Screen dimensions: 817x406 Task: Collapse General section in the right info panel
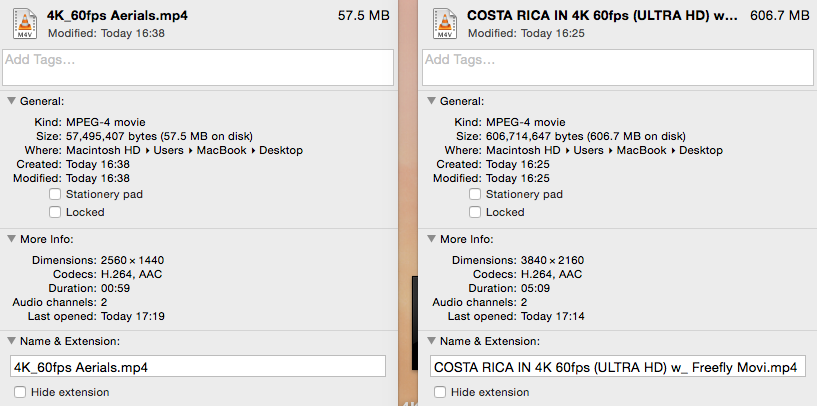[x=431, y=101]
